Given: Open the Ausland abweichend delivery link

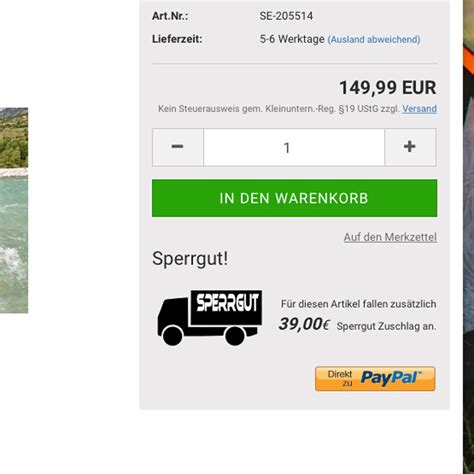Looking at the screenshot, I should coord(374,40).
